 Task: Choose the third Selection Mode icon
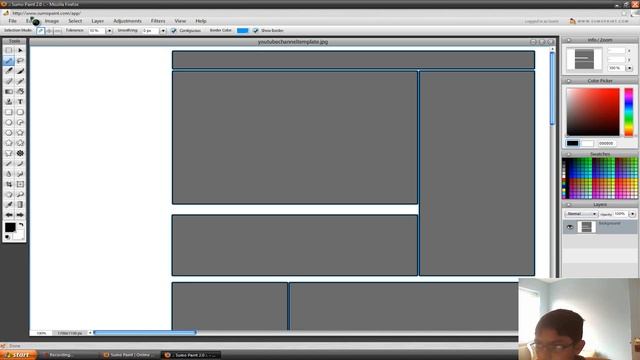pos(58,31)
